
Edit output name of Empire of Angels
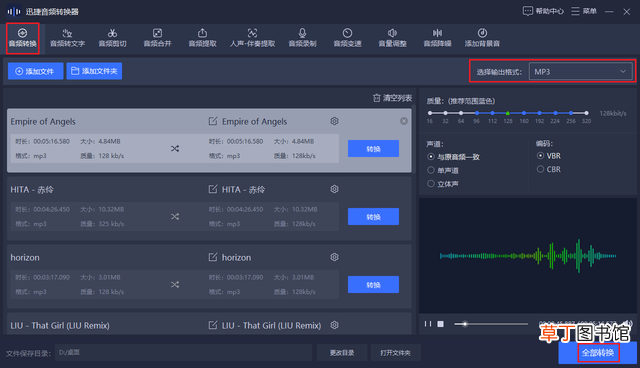pos(213,121)
